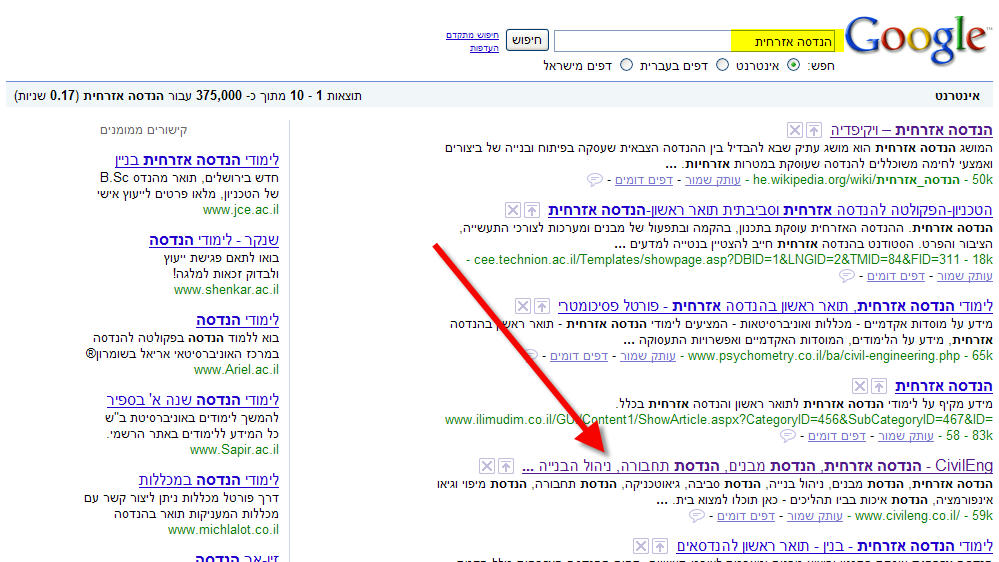
Task: Open the תואר ראשון להנדסאים result title
Action: 835,546
